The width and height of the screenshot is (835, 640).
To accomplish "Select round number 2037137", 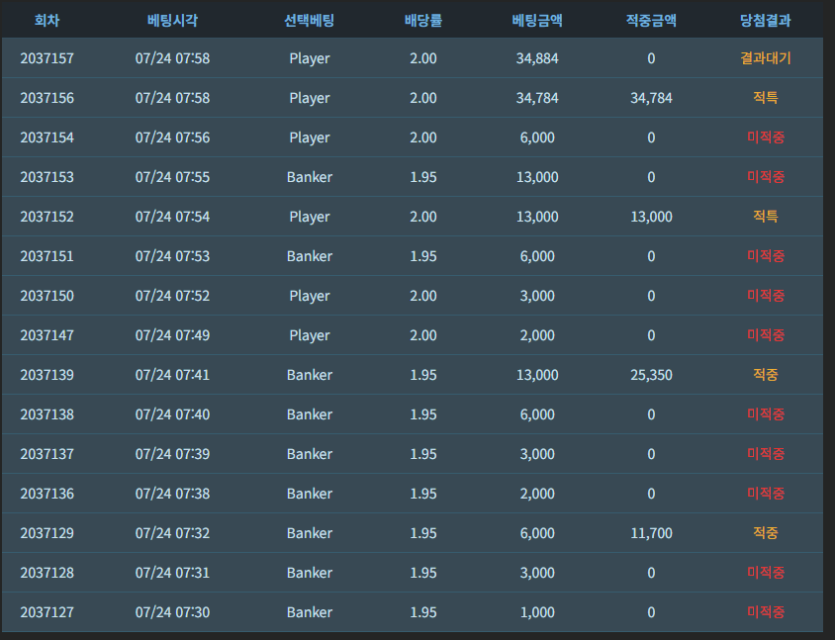I will click(x=47, y=454).
